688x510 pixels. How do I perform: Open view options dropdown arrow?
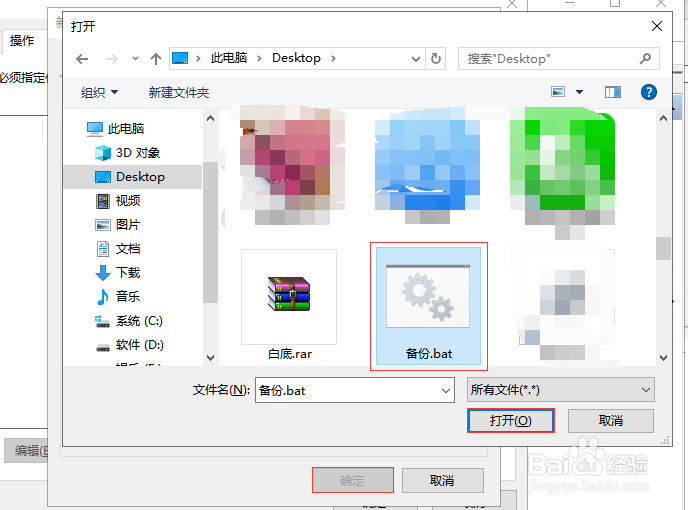[x=579, y=92]
